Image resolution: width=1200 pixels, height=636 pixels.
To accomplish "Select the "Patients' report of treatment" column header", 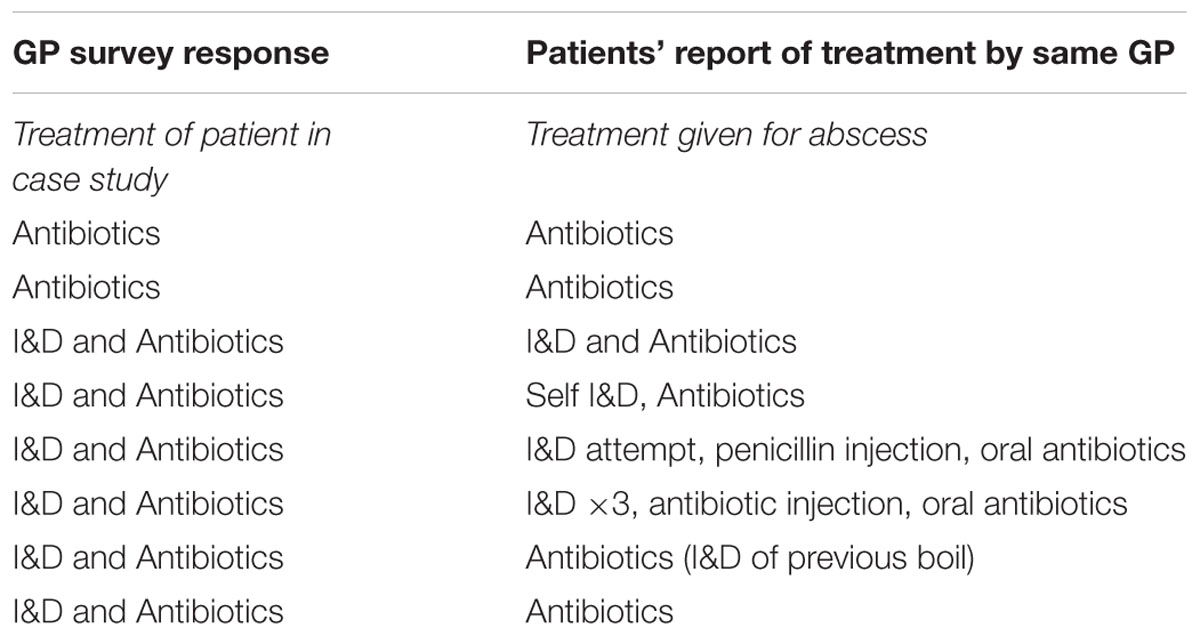I will click(x=850, y=53).
